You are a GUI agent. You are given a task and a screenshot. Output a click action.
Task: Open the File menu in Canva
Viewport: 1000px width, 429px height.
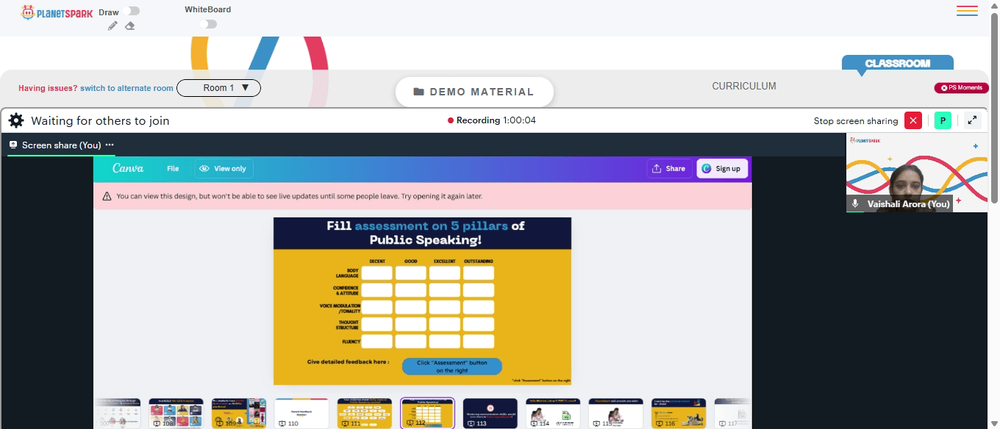tap(173, 169)
